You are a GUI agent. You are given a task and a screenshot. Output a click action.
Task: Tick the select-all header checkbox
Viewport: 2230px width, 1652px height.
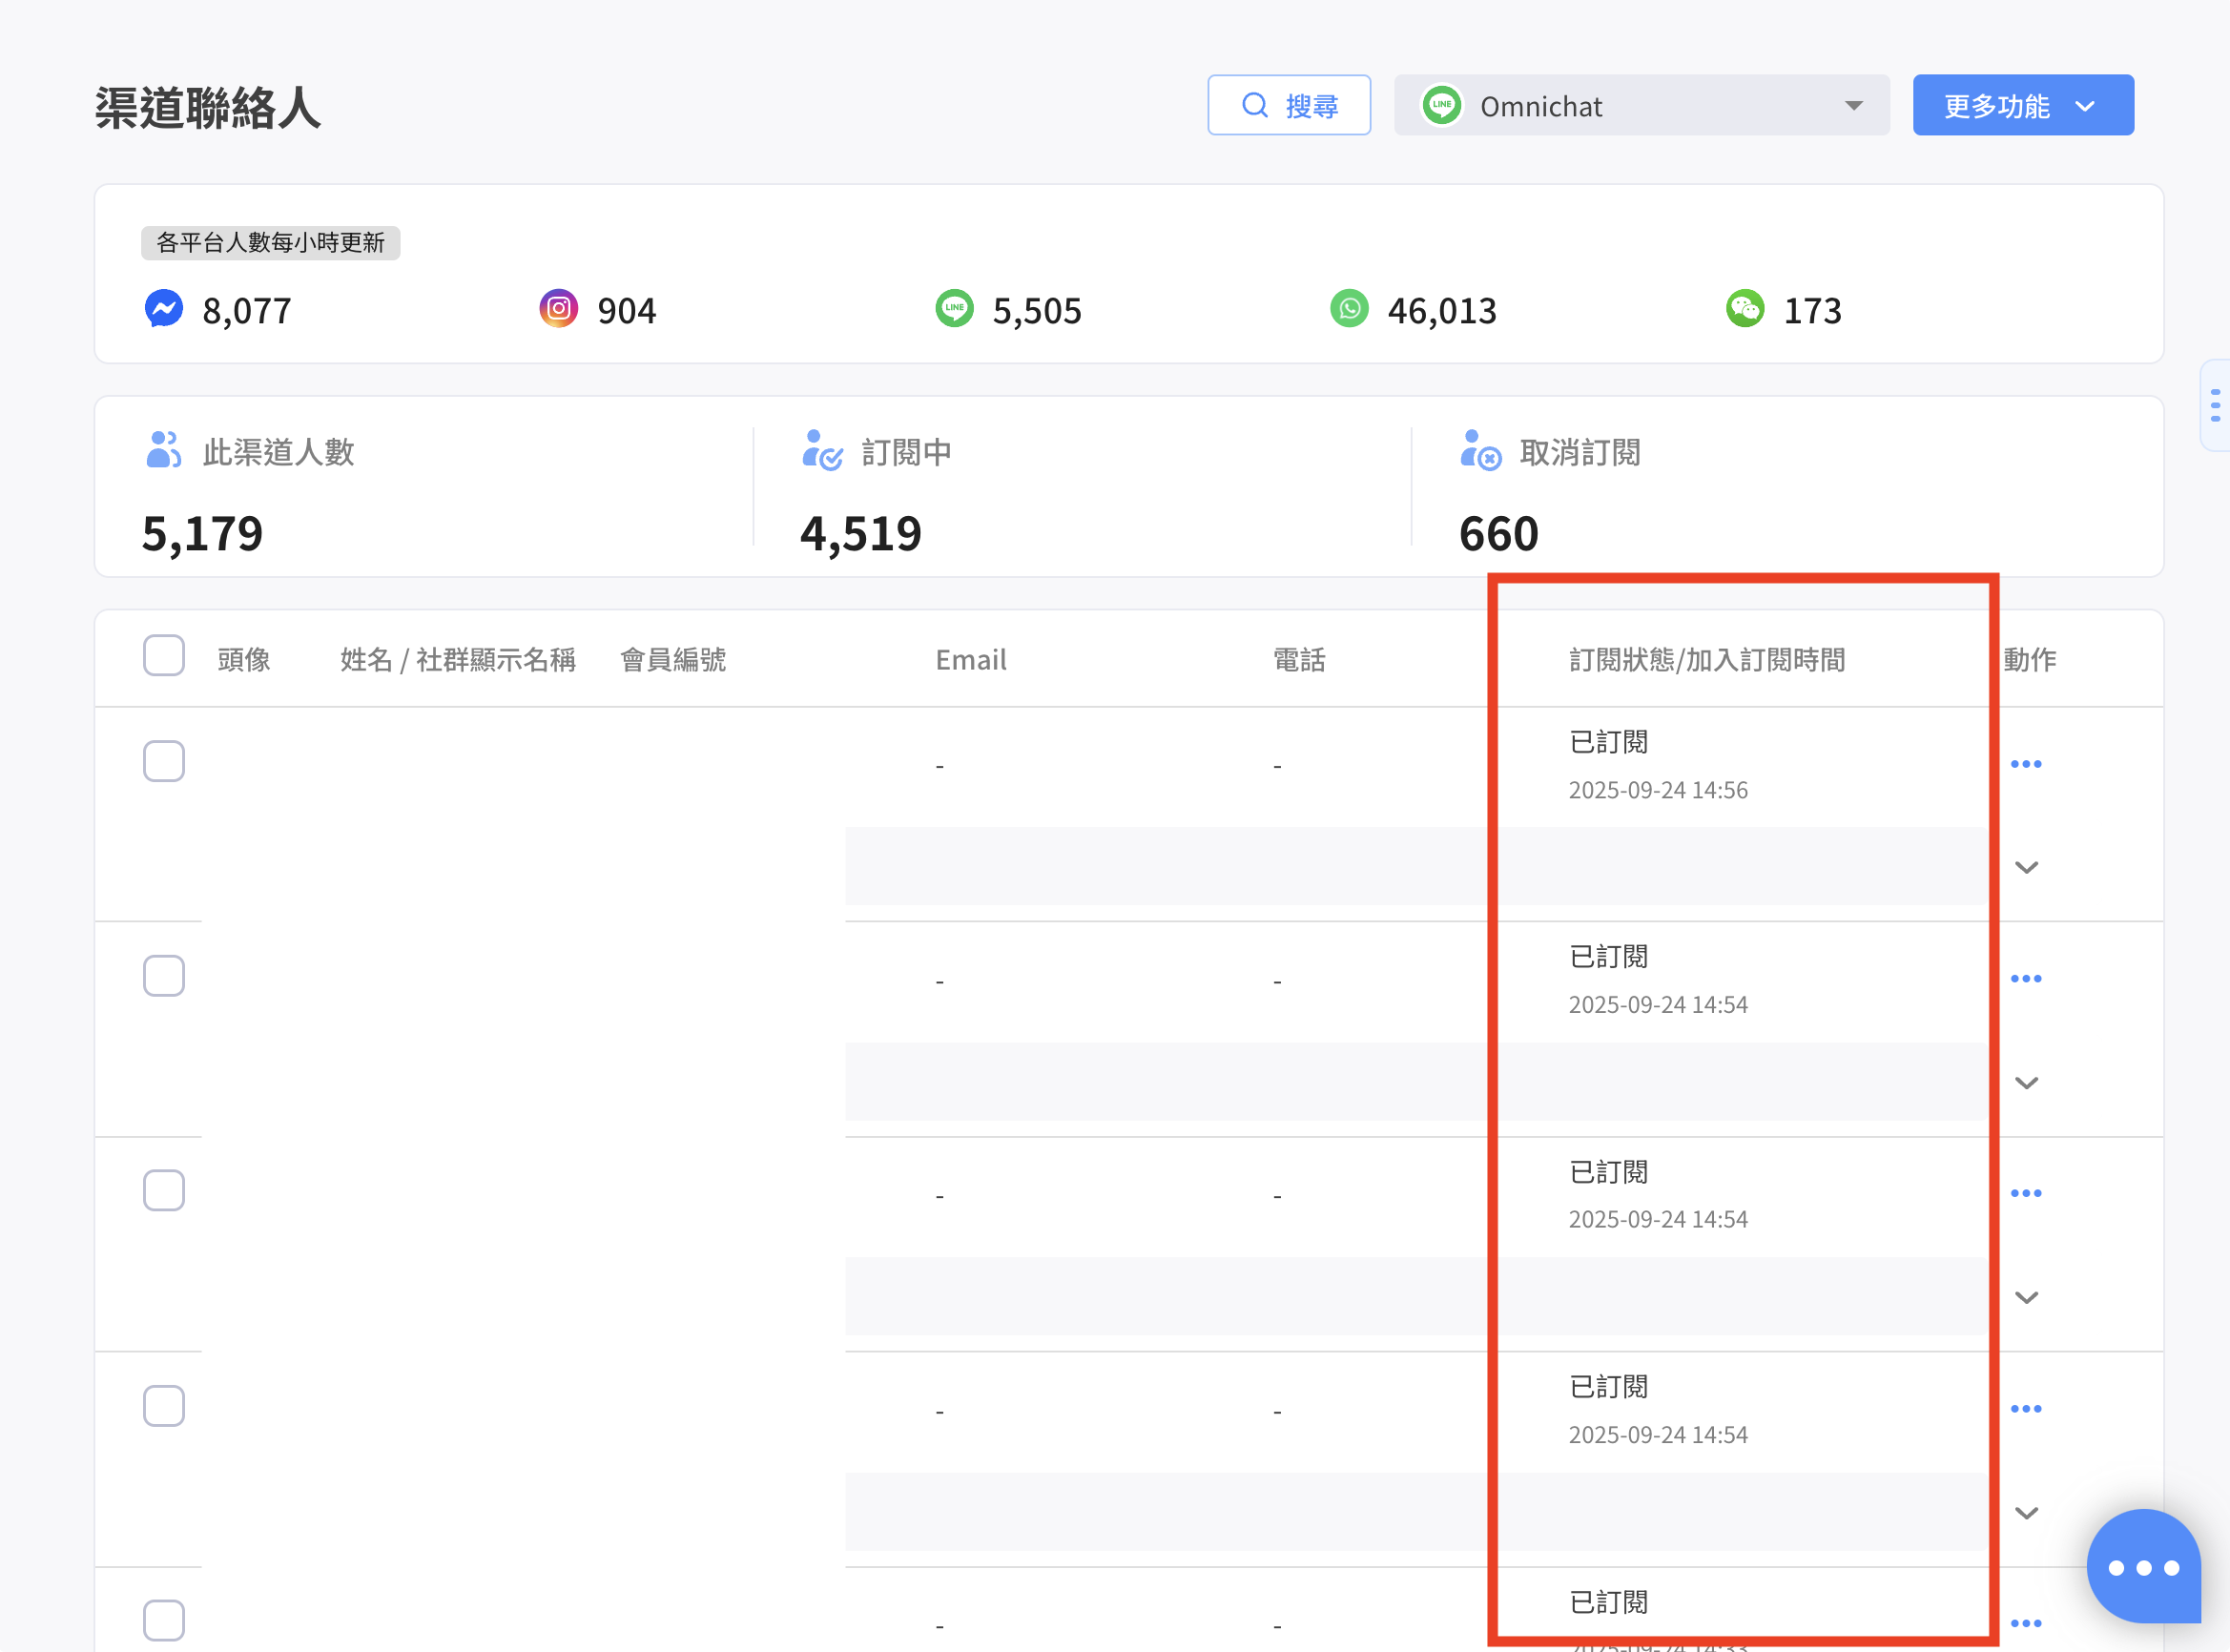click(x=164, y=656)
